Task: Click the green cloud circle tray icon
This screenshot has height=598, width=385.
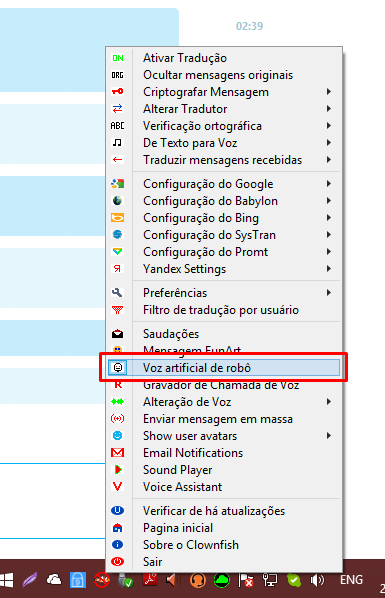Action: click(222, 580)
